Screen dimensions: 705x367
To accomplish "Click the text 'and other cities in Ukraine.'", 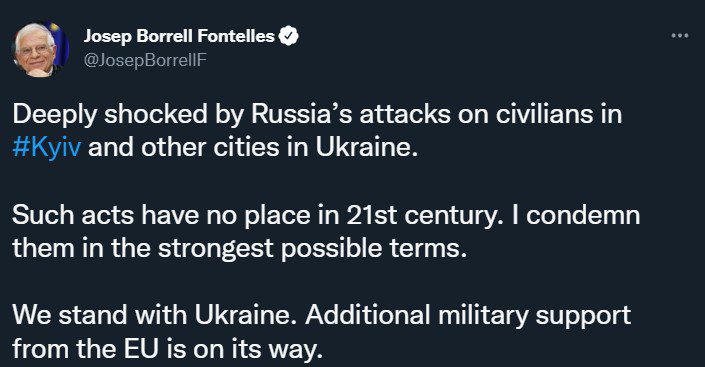I will click(x=253, y=147).
